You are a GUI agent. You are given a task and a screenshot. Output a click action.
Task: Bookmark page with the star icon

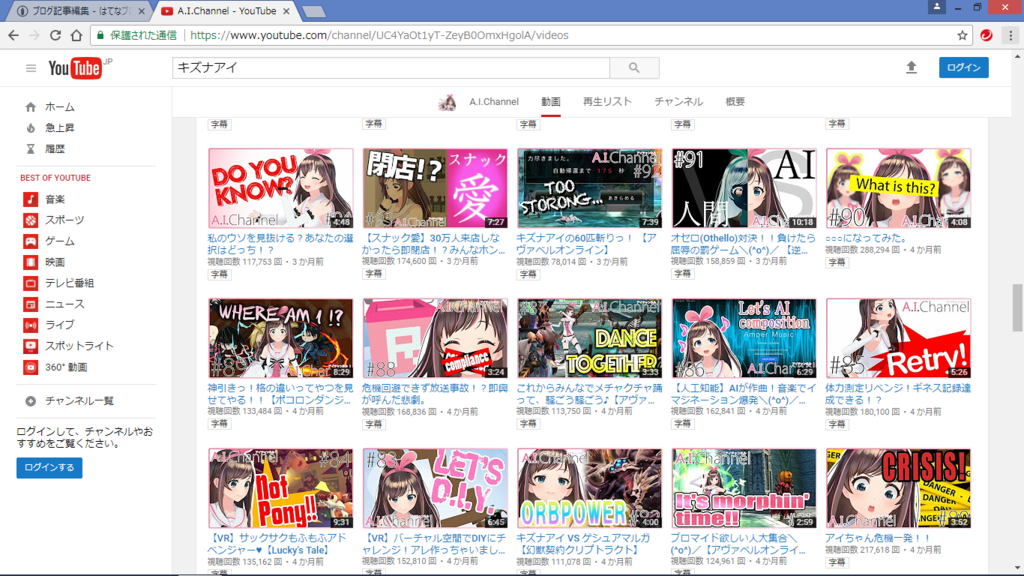click(962, 35)
